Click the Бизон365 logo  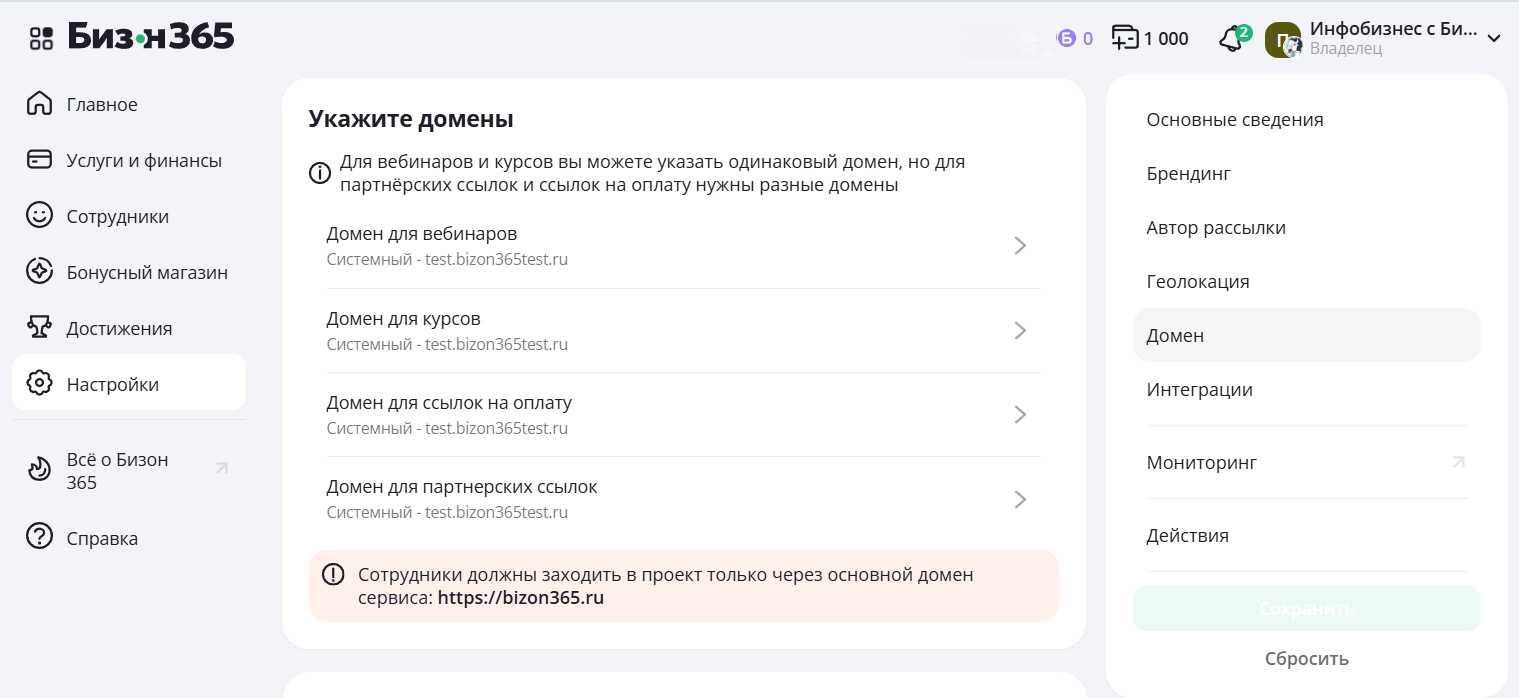click(151, 38)
